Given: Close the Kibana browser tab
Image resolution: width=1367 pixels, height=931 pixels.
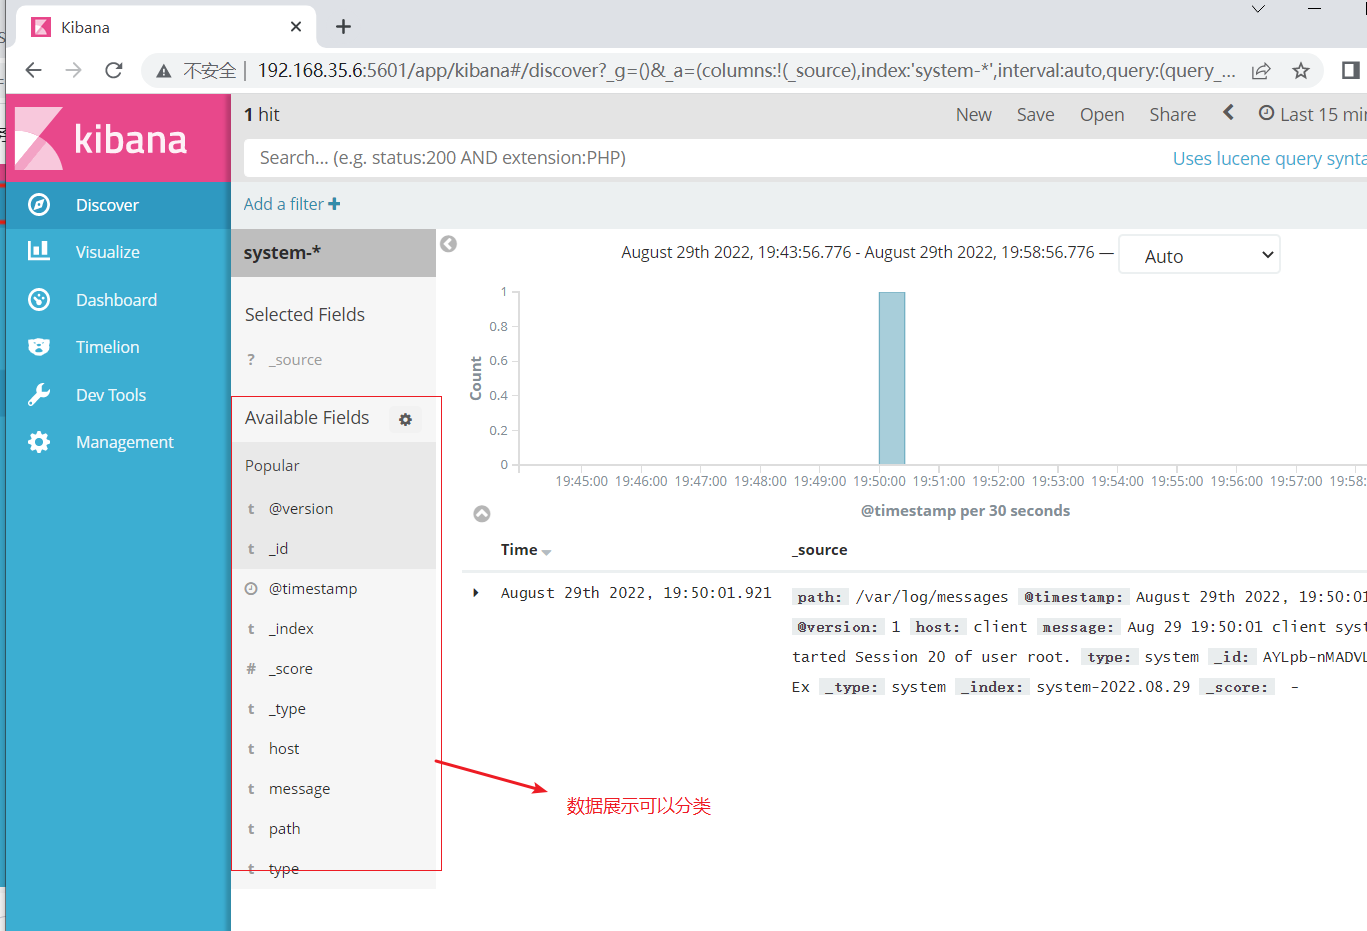Looking at the screenshot, I should click(x=296, y=27).
